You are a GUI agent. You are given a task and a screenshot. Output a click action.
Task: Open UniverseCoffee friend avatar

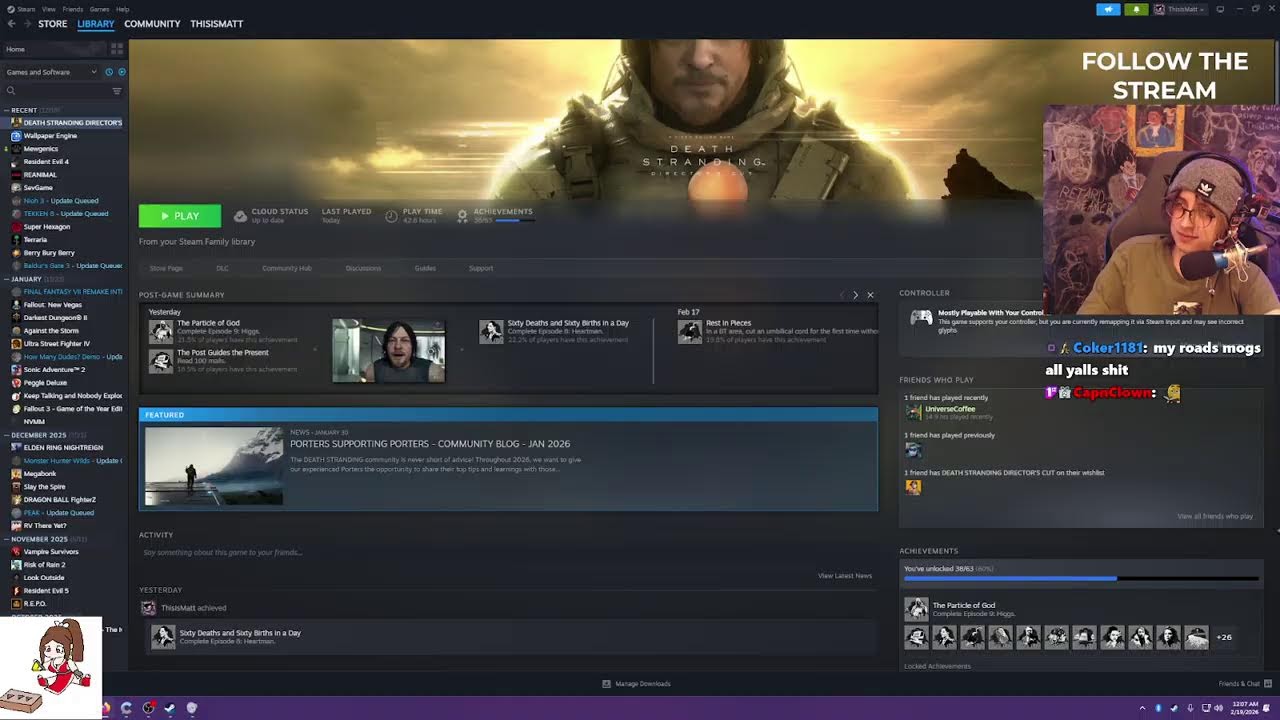(x=913, y=412)
